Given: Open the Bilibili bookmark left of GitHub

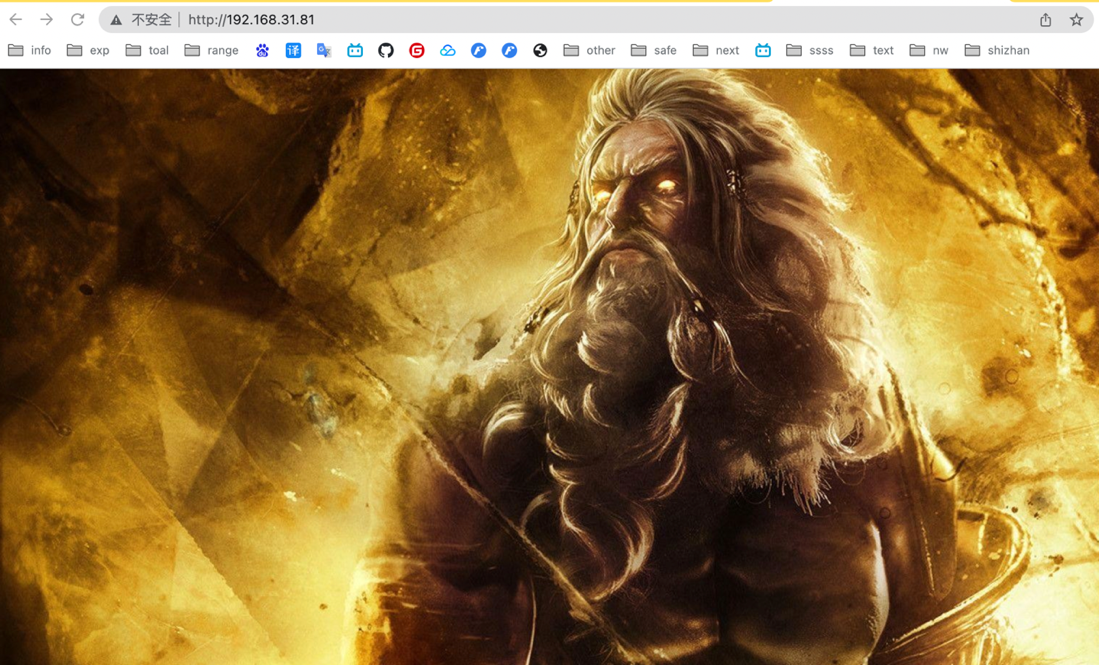Looking at the screenshot, I should [x=355, y=50].
